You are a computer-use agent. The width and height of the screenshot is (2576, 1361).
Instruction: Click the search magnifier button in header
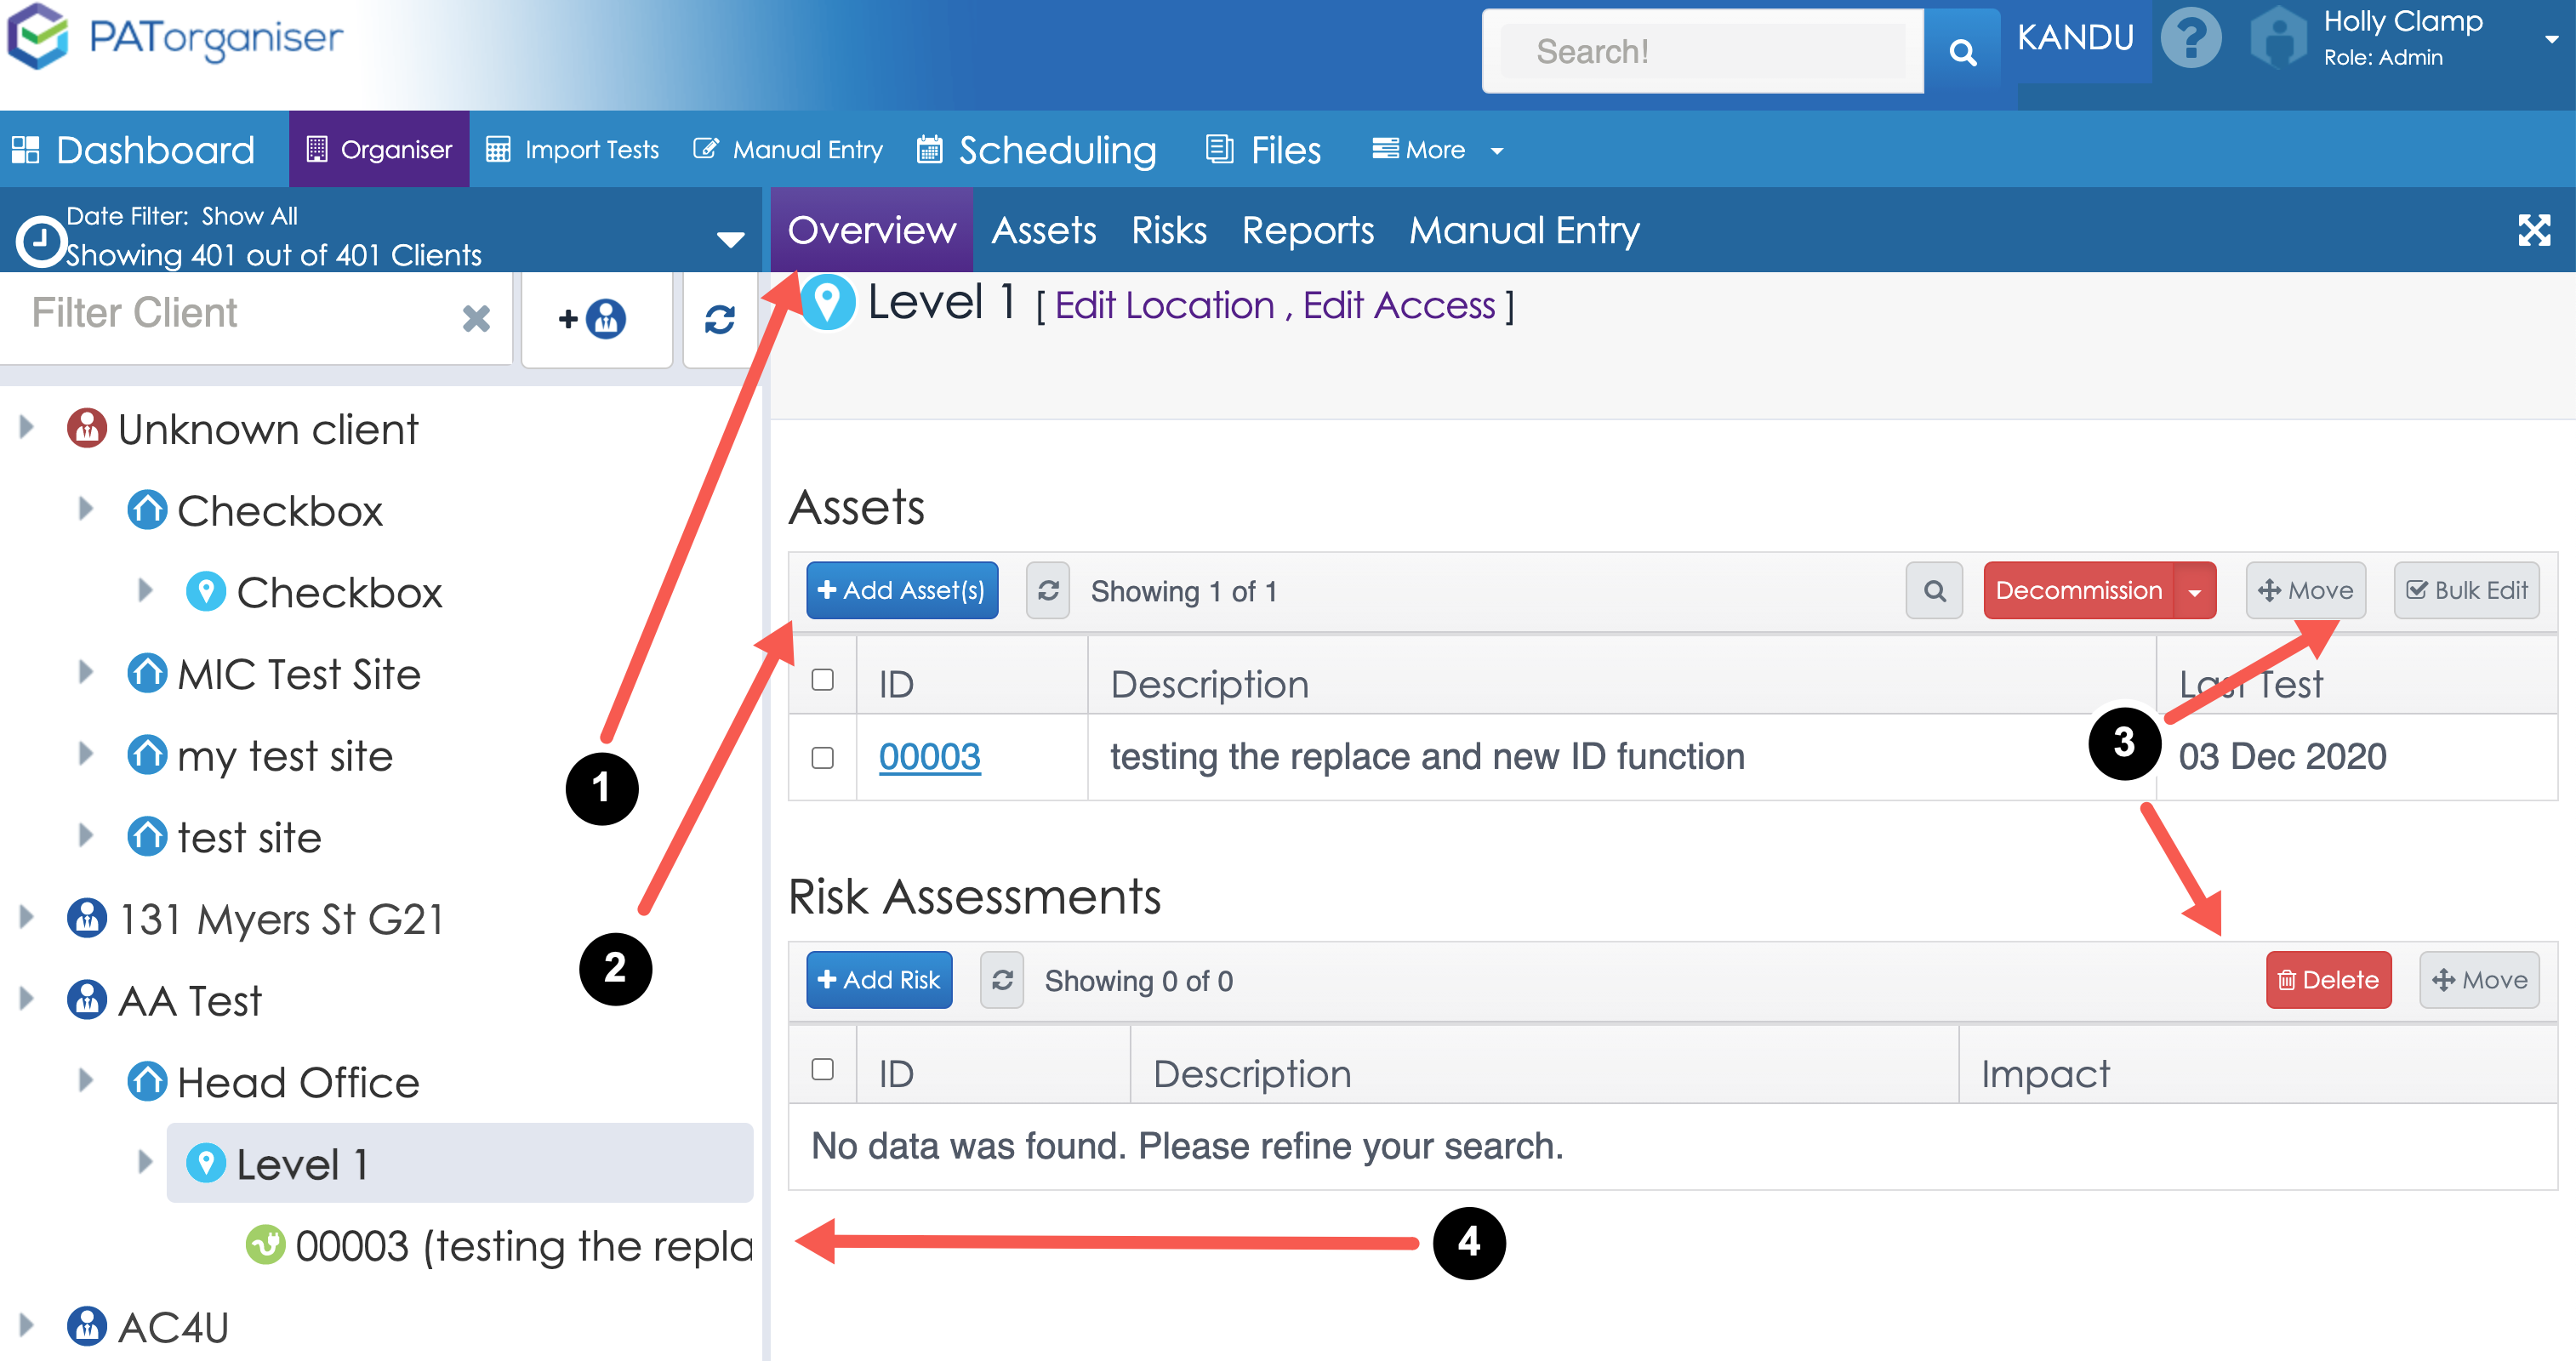click(x=1962, y=52)
